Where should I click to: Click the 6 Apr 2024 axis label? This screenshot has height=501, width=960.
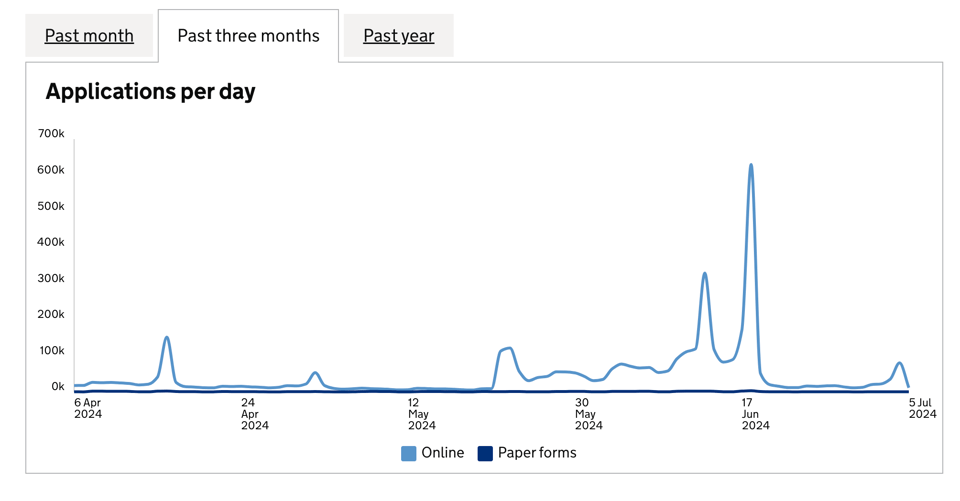click(x=88, y=408)
